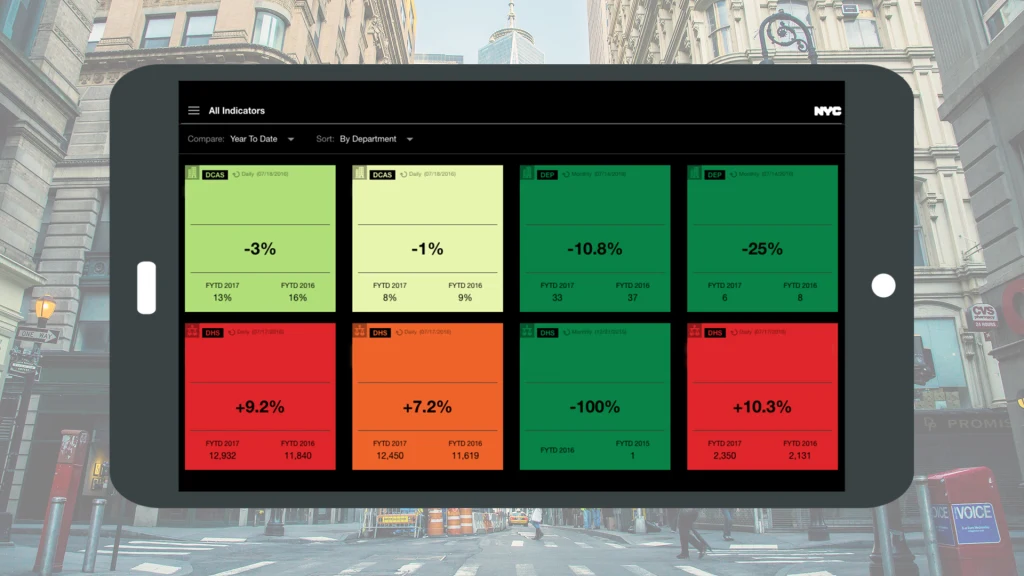Open the Compare 'Year To Date' dropdown
This screenshot has height=576, width=1024.
coord(262,139)
